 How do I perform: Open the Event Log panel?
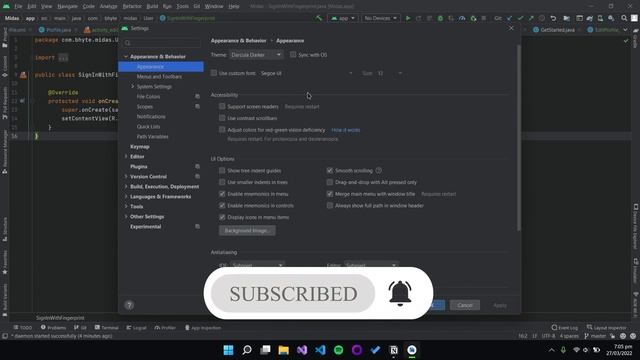point(564,327)
